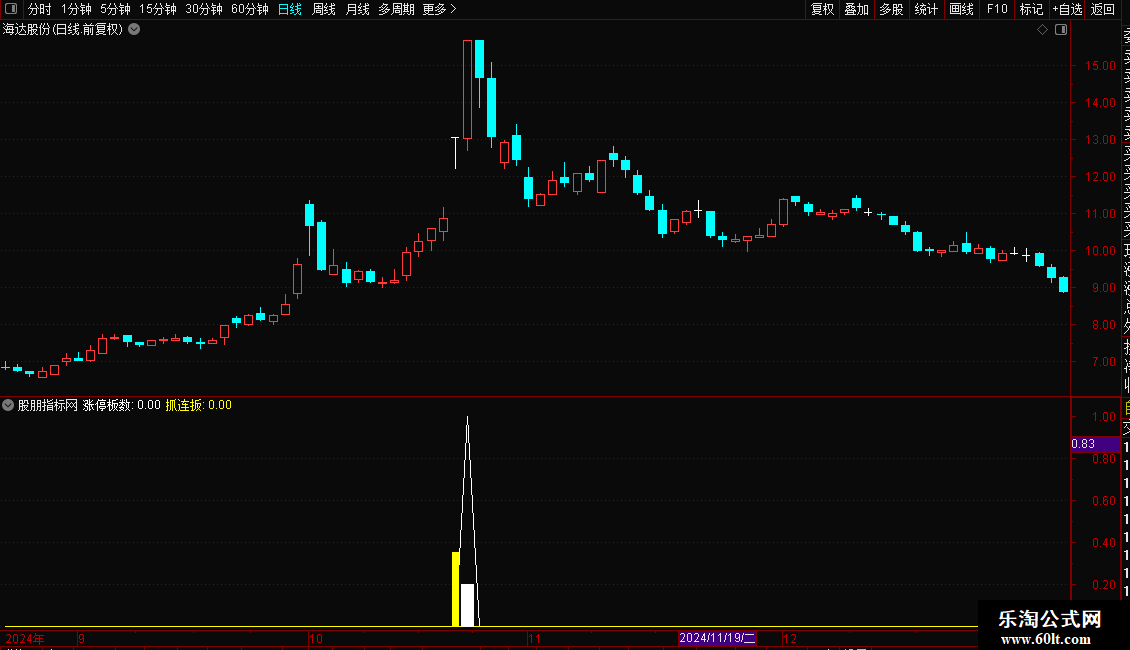This screenshot has width=1130, height=650.
Task: Open the 画线 drawing tools
Action: pos(961,9)
